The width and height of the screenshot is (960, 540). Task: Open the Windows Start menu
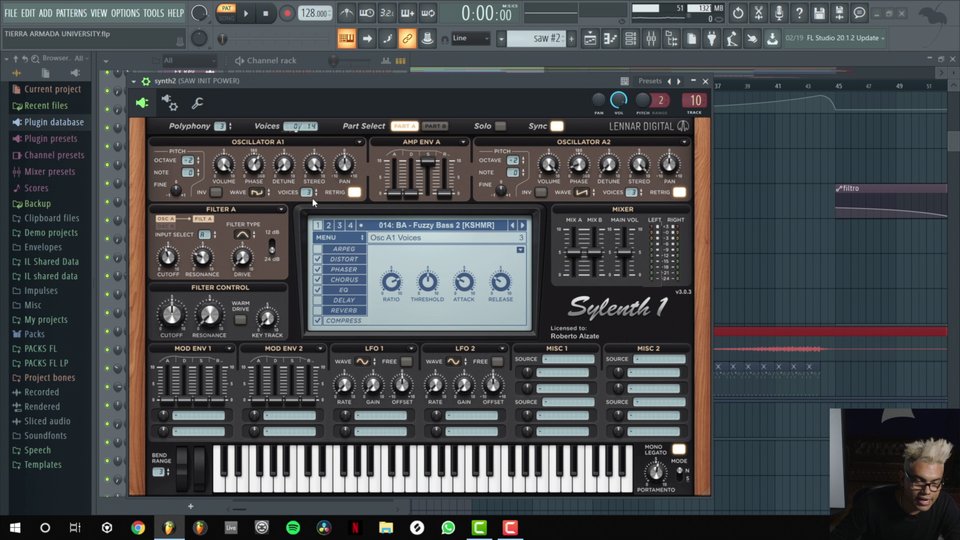[x=15, y=527]
